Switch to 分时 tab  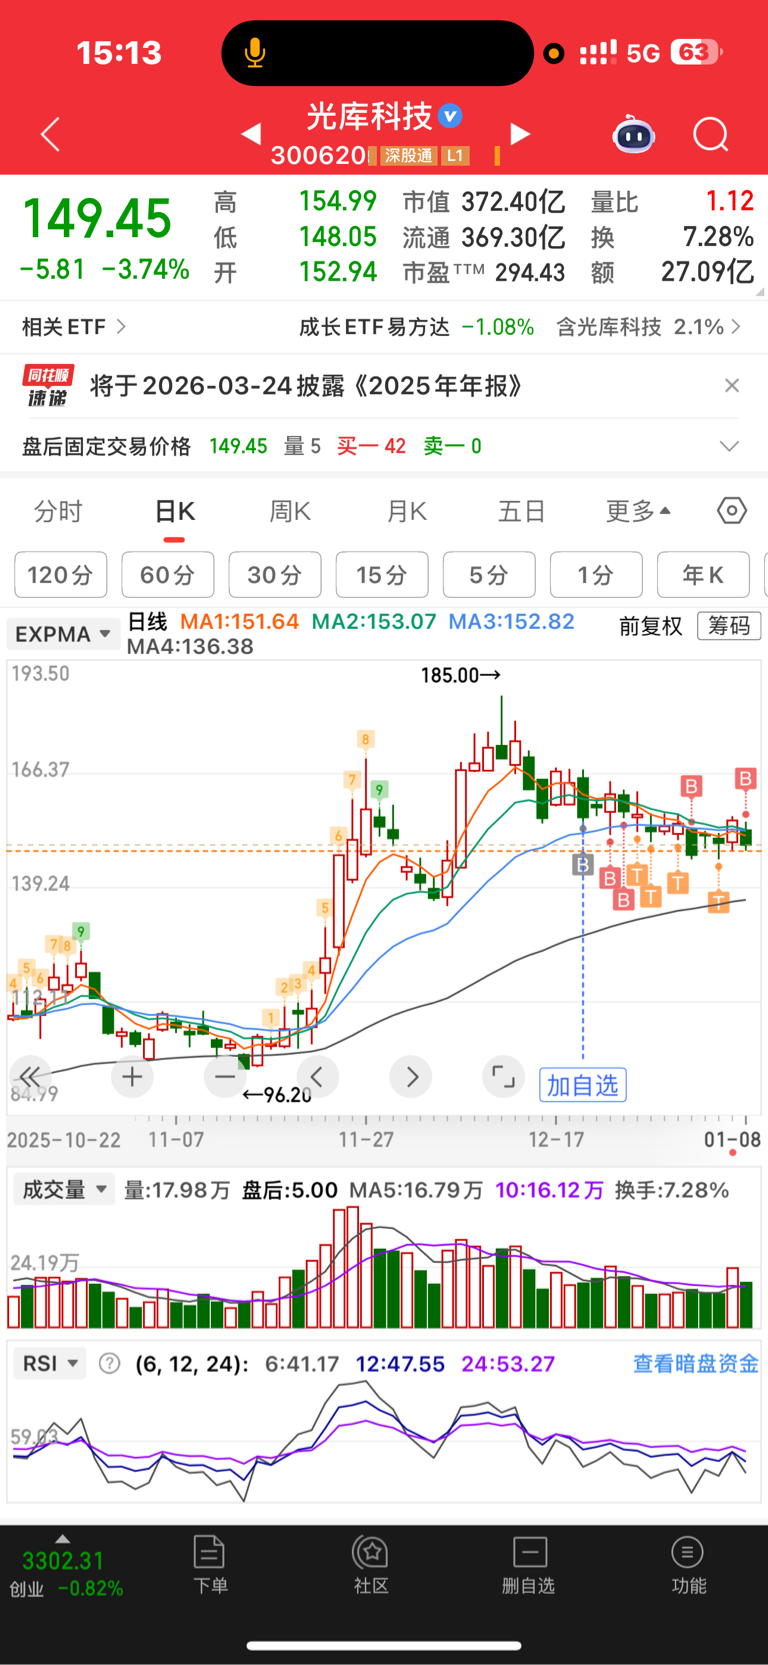58,511
